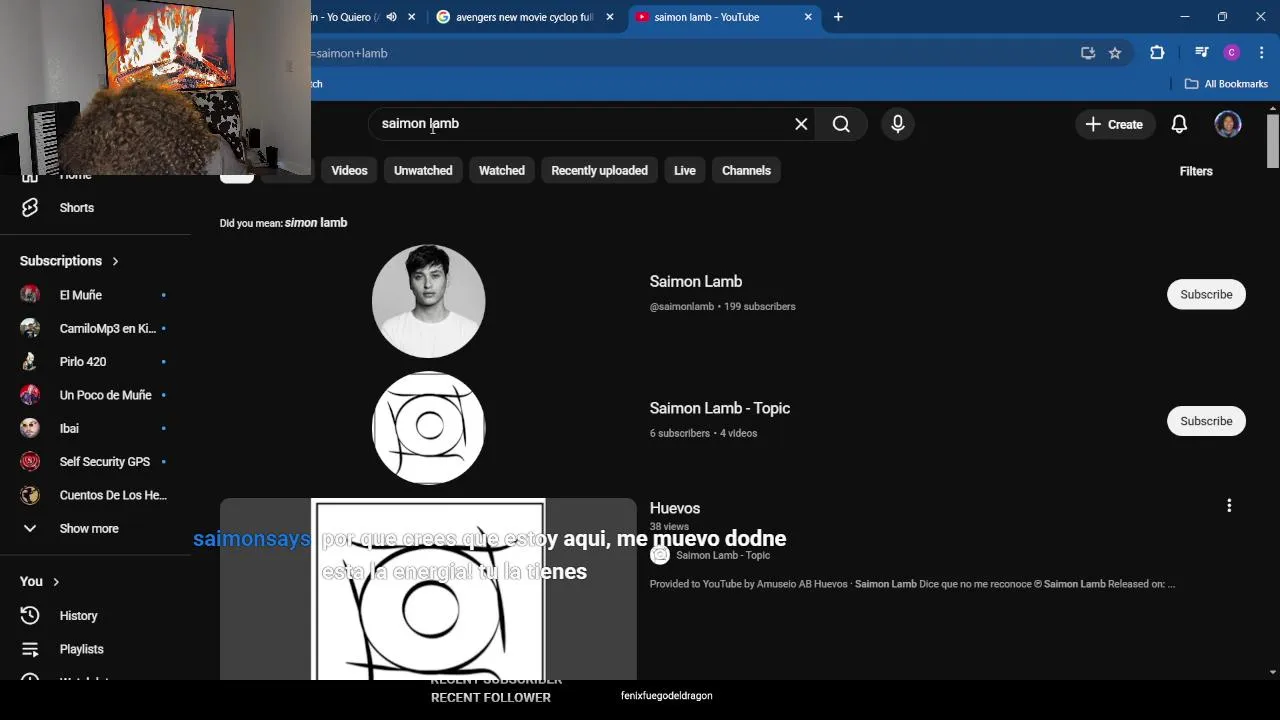Open the Huevos video title
This screenshot has height=720, width=1280.
click(x=675, y=508)
